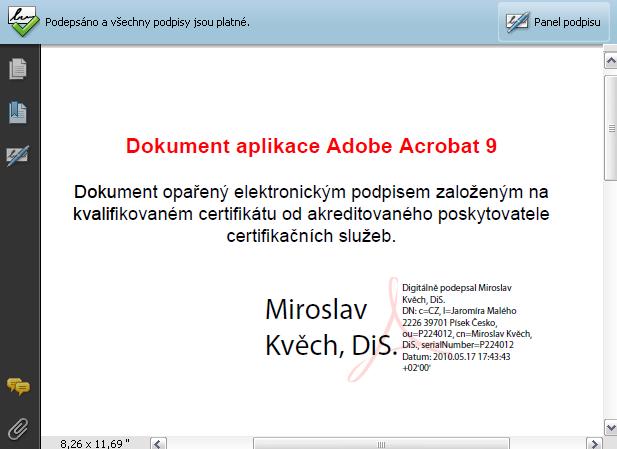Click the vertical scrollbar down arrow
The width and height of the screenshot is (617, 449).
click(x=611, y=427)
